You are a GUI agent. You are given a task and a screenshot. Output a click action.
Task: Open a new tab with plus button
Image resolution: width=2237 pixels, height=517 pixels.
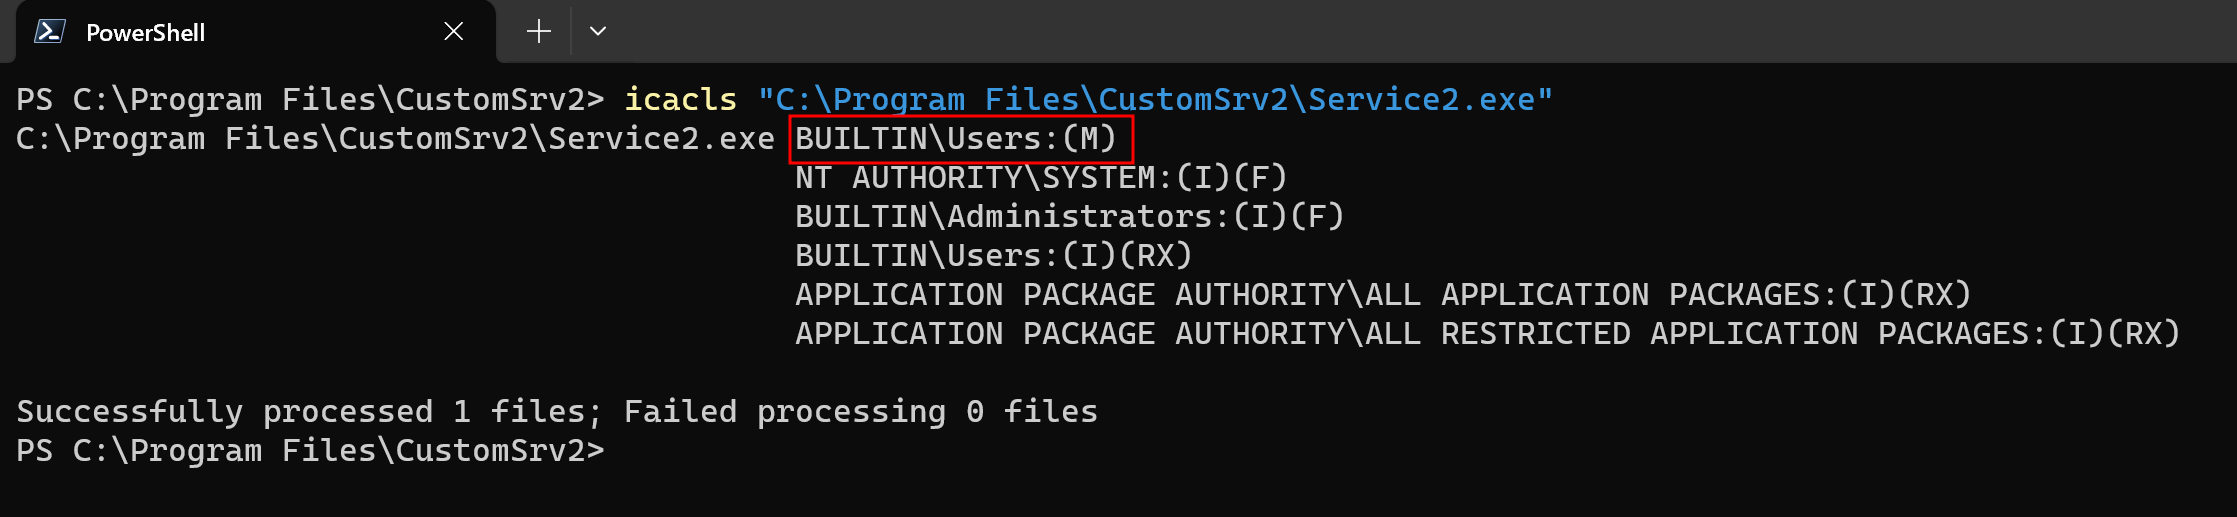pos(538,32)
